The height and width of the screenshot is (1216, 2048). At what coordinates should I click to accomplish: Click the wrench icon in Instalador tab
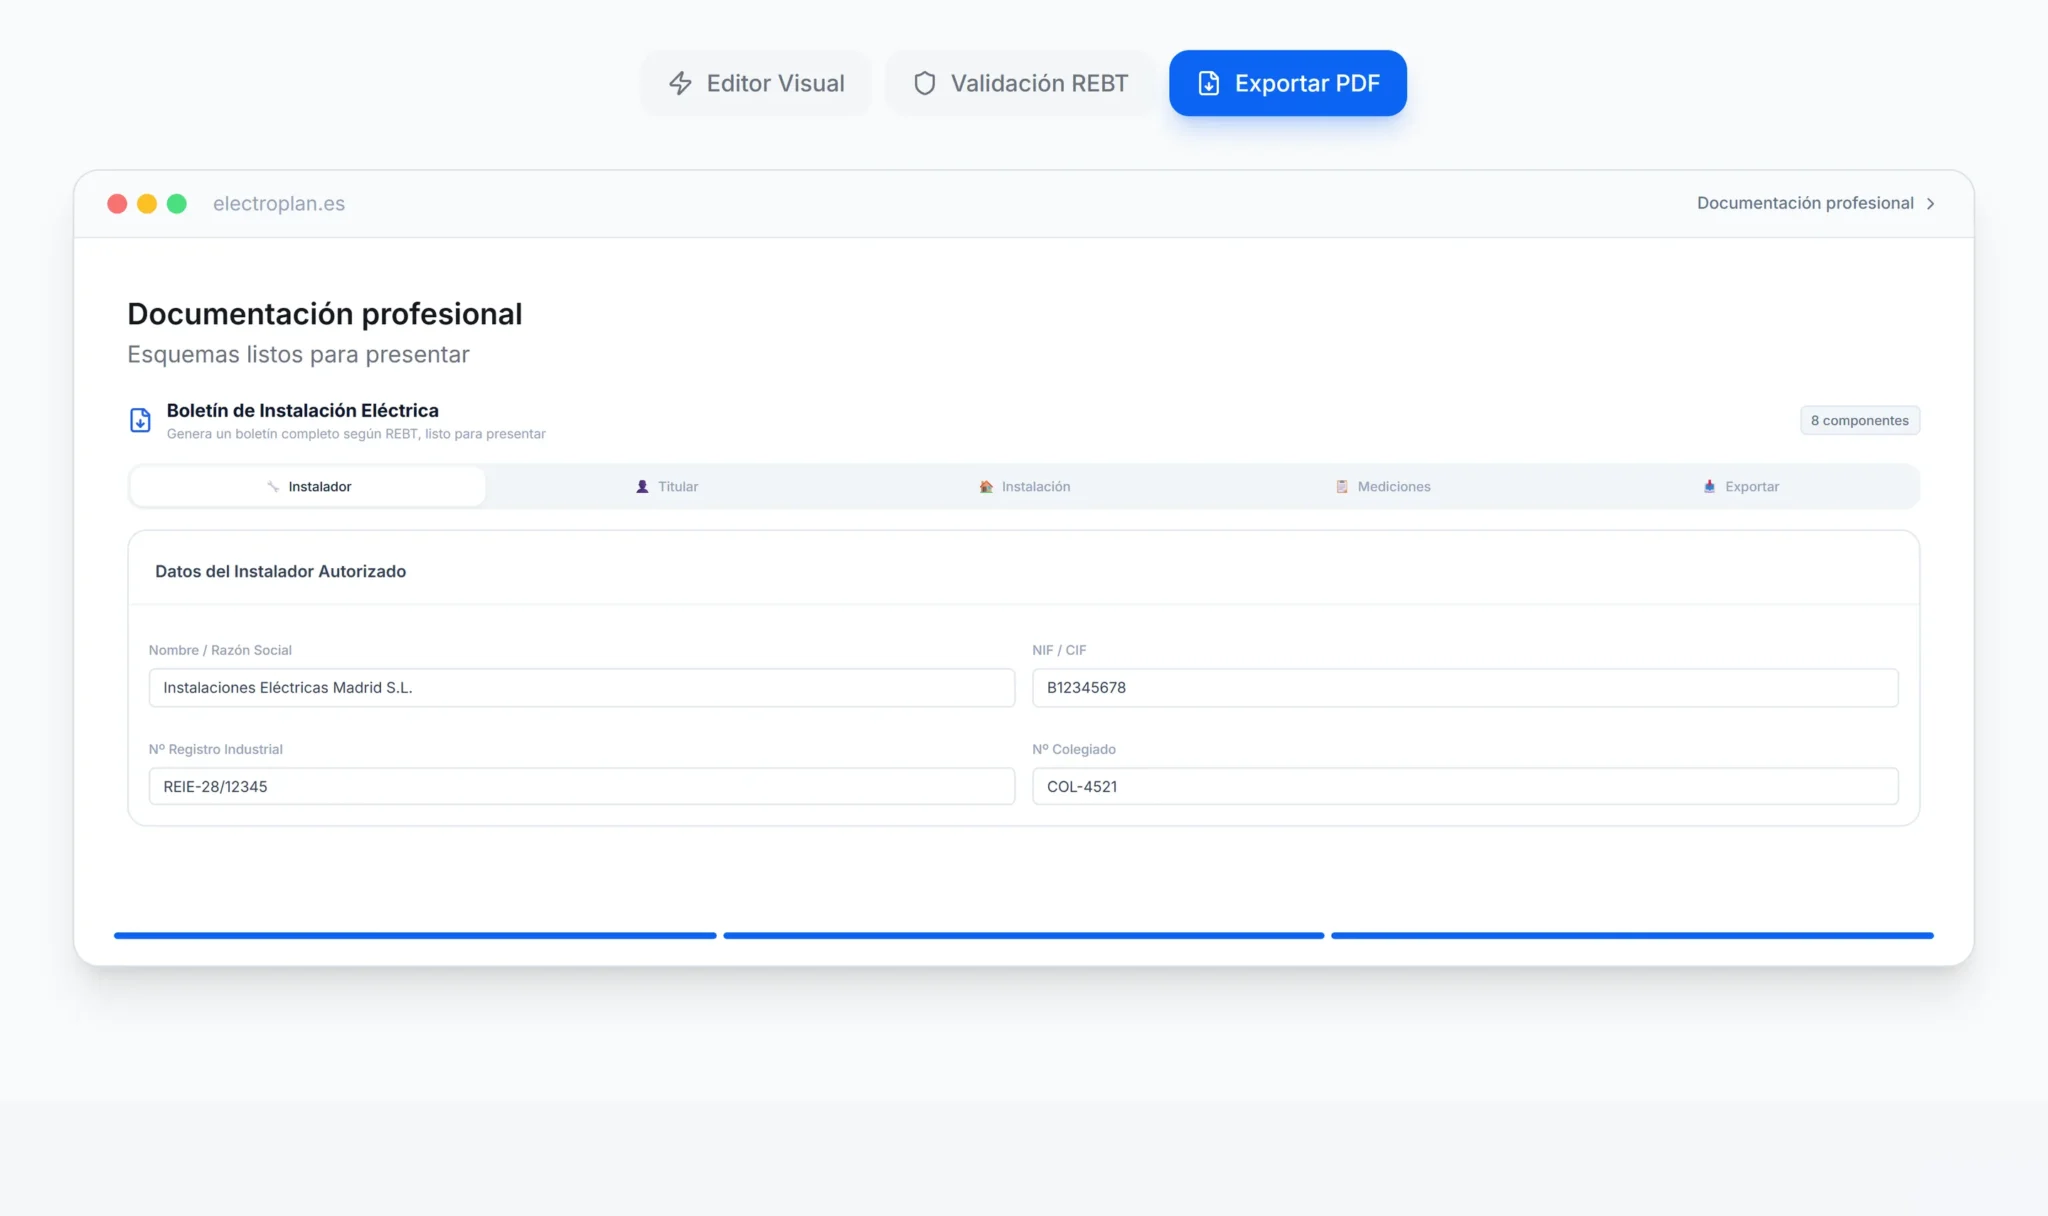click(273, 486)
